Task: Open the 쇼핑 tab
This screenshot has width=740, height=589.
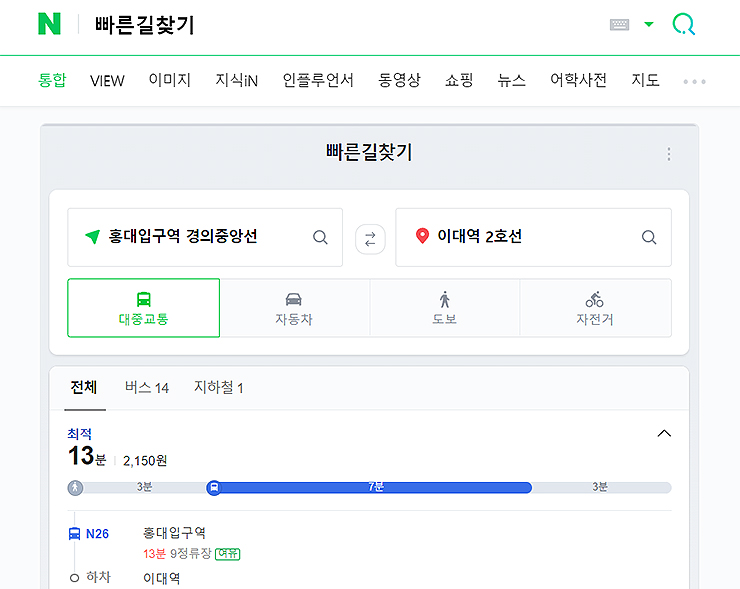Action: click(459, 80)
